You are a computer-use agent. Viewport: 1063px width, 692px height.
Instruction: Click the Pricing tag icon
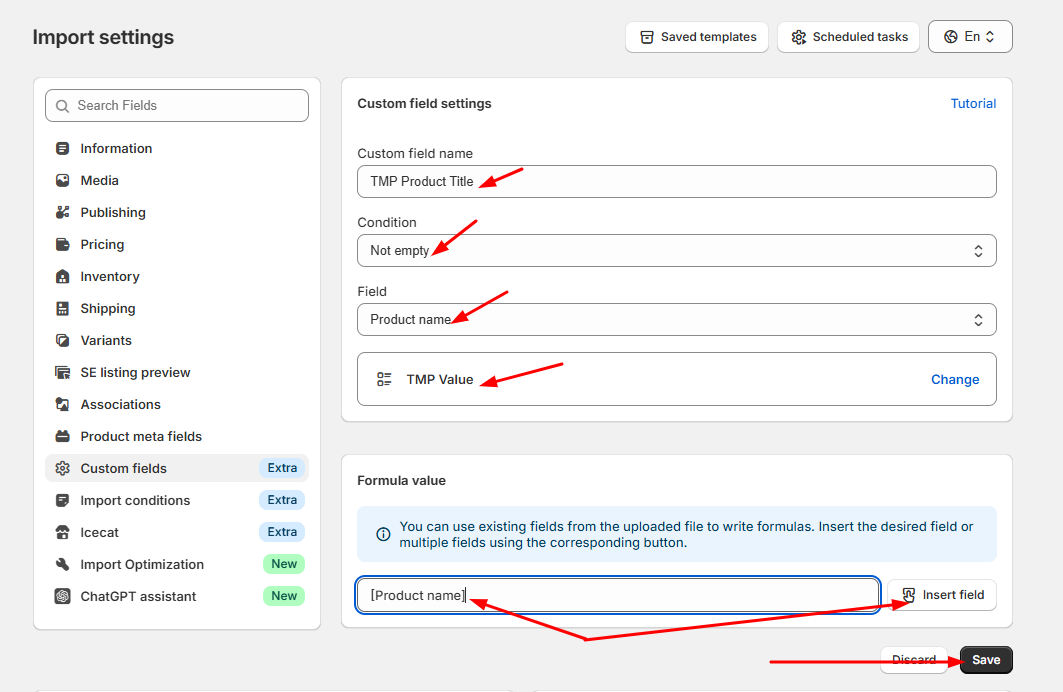point(62,244)
